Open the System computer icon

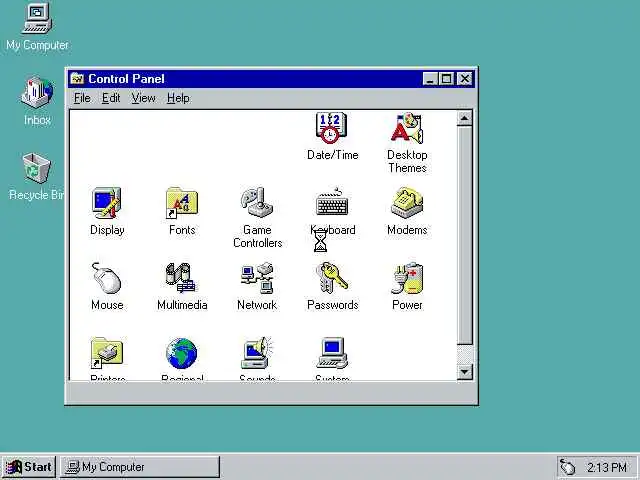[332, 353]
